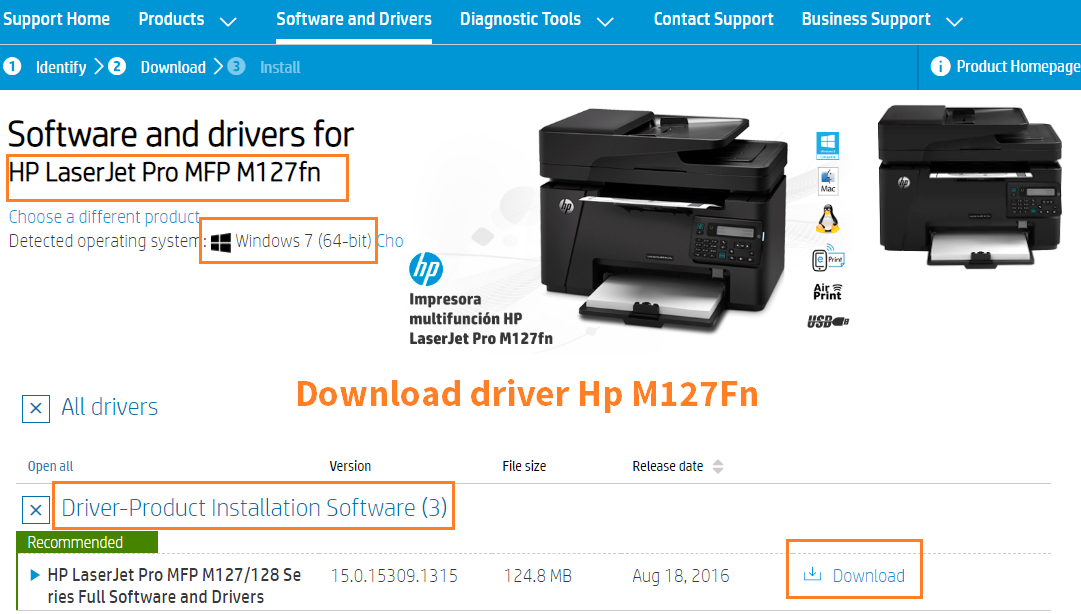Click the HP logo on printer banner

(426, 269)
